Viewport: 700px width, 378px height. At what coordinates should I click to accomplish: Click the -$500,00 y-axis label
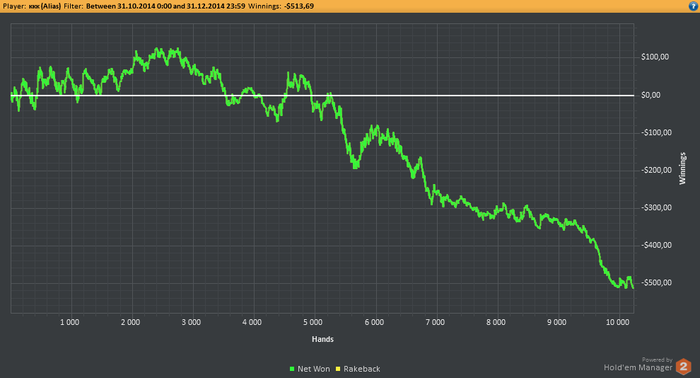(656, 283)
